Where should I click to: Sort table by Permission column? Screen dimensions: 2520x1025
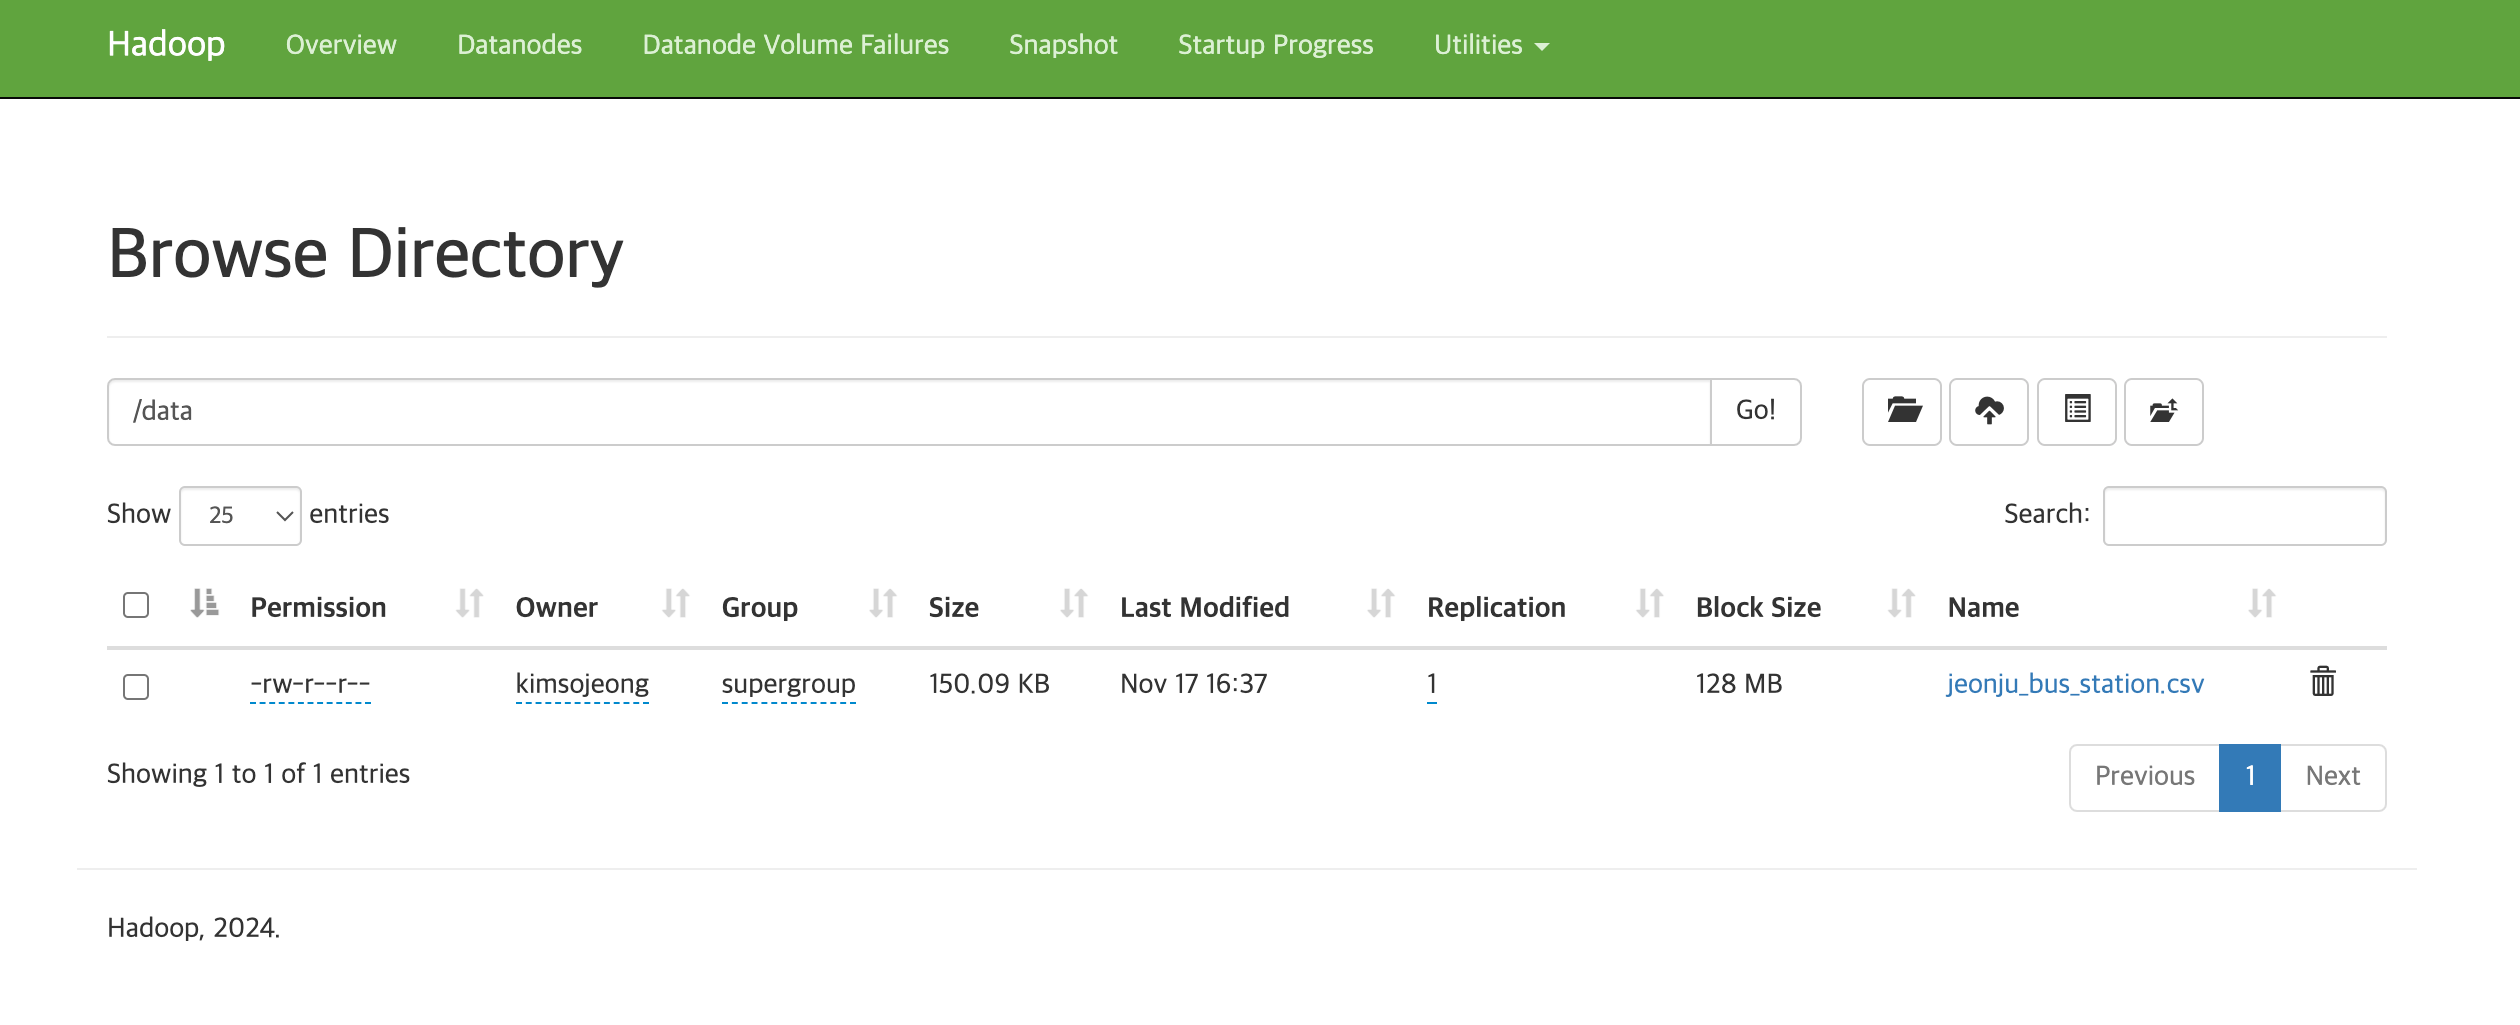coord(468,604)
